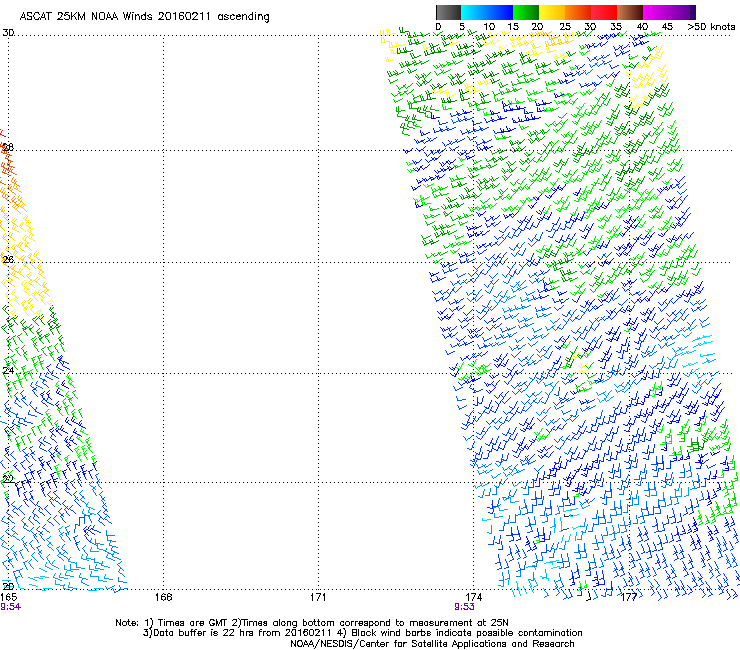Click the longitude label 177
Viewport: 740px width, 650px height.
629,597
